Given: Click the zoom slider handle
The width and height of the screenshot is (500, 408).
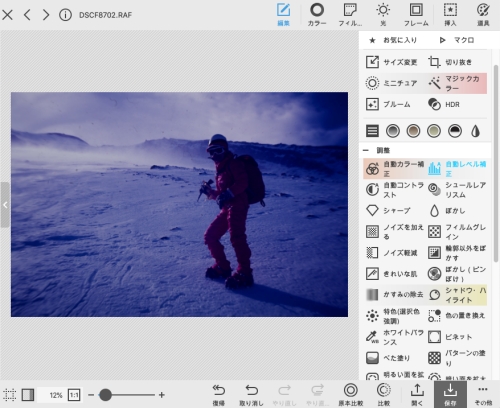Looking at the screenshot, I should pos(105,395).
